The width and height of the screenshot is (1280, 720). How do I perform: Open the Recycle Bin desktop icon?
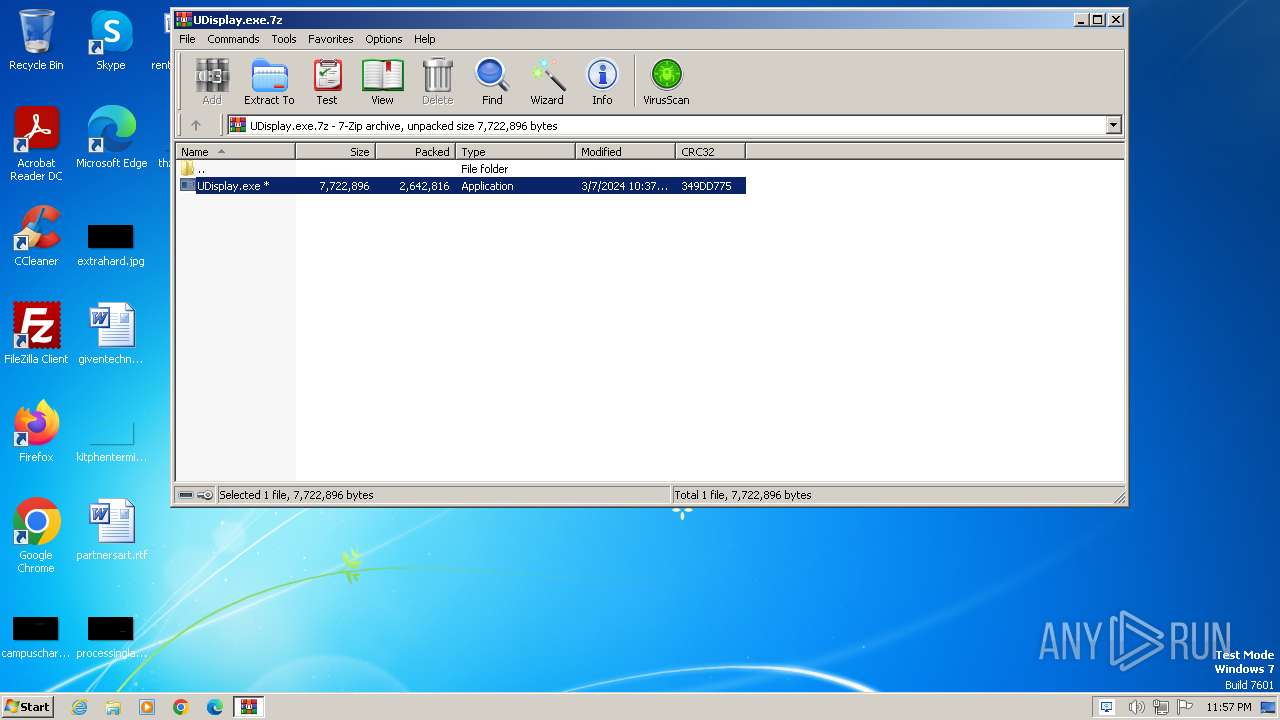[36, 40]
